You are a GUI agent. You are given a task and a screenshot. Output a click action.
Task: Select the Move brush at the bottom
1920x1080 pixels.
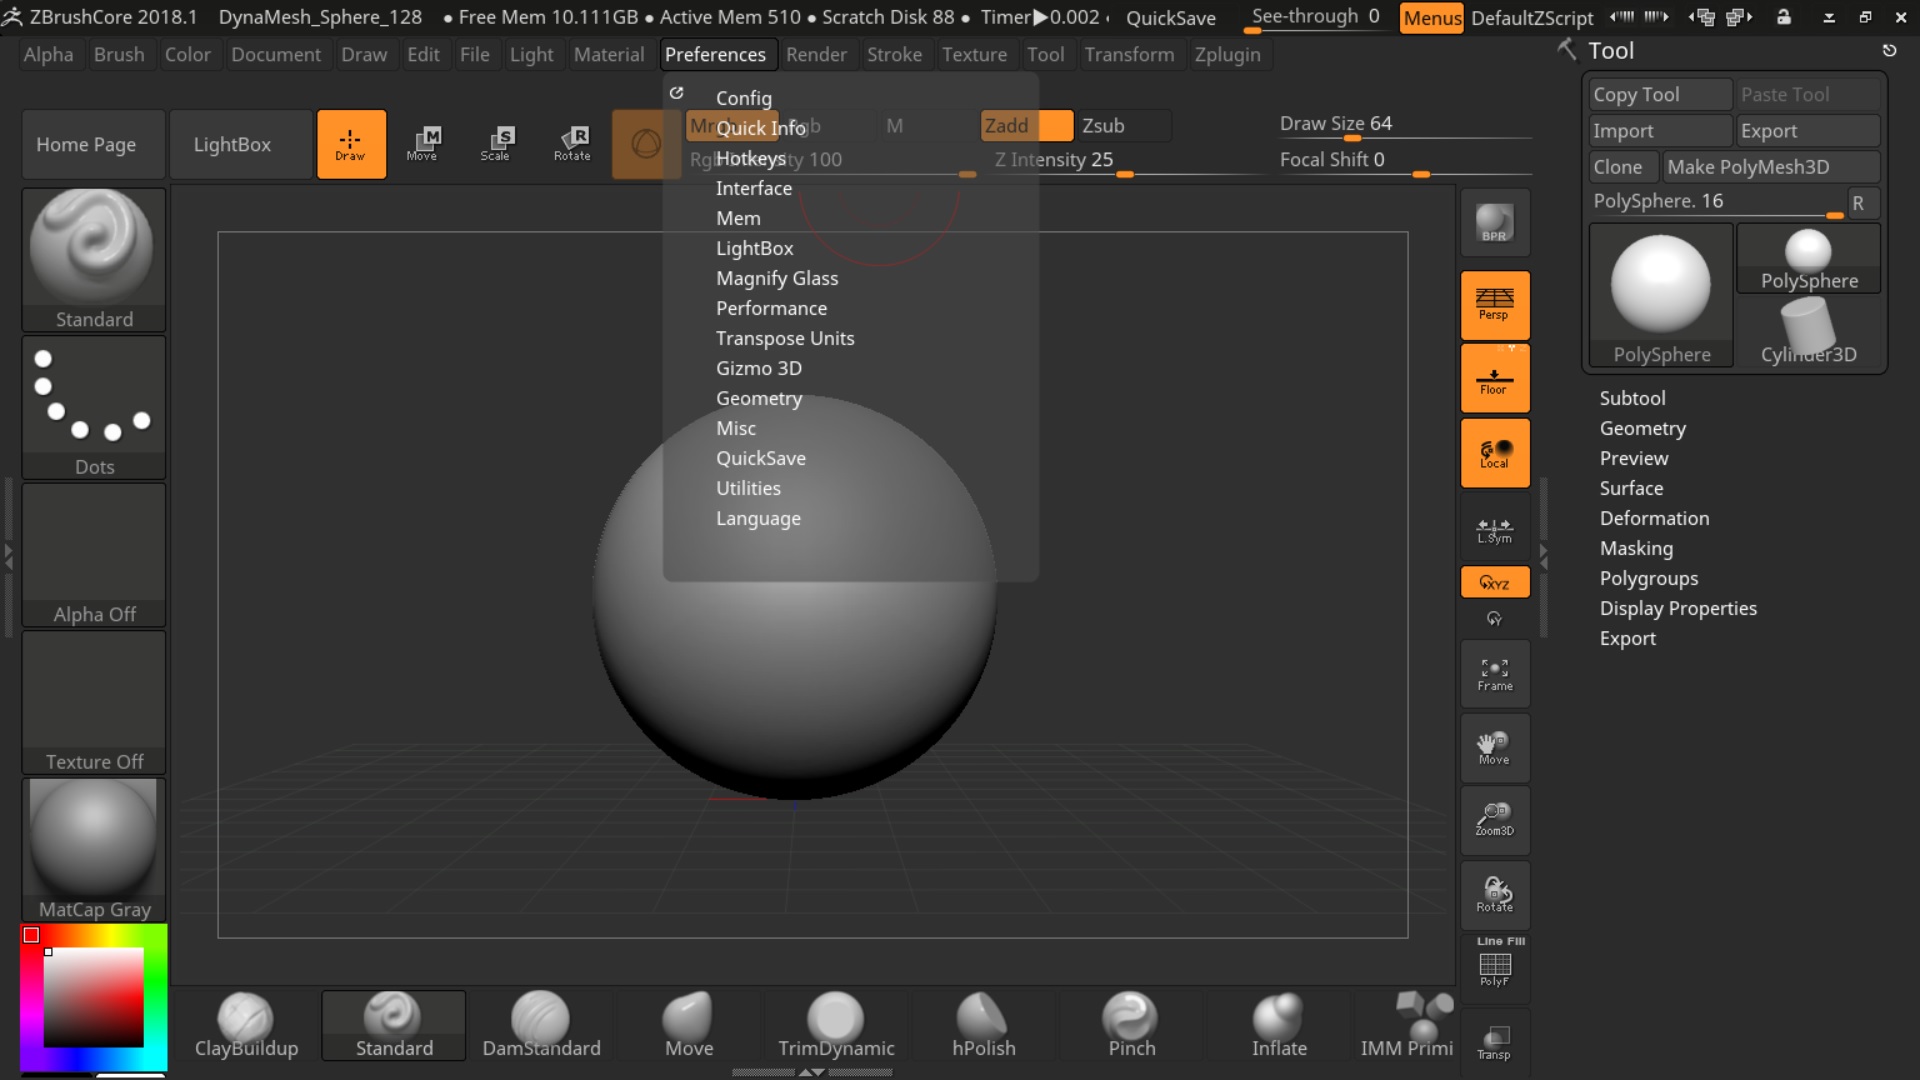pos(689,1025)
